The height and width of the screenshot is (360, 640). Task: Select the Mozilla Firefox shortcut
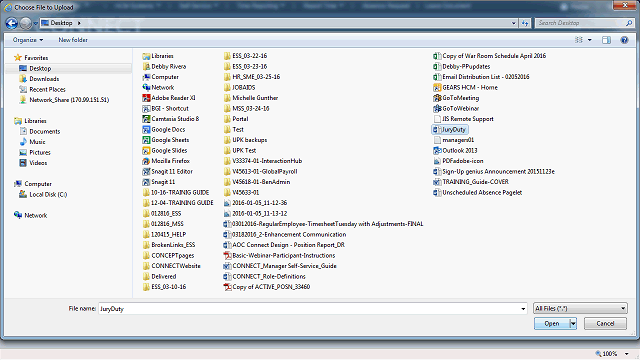tap(166, 161)
